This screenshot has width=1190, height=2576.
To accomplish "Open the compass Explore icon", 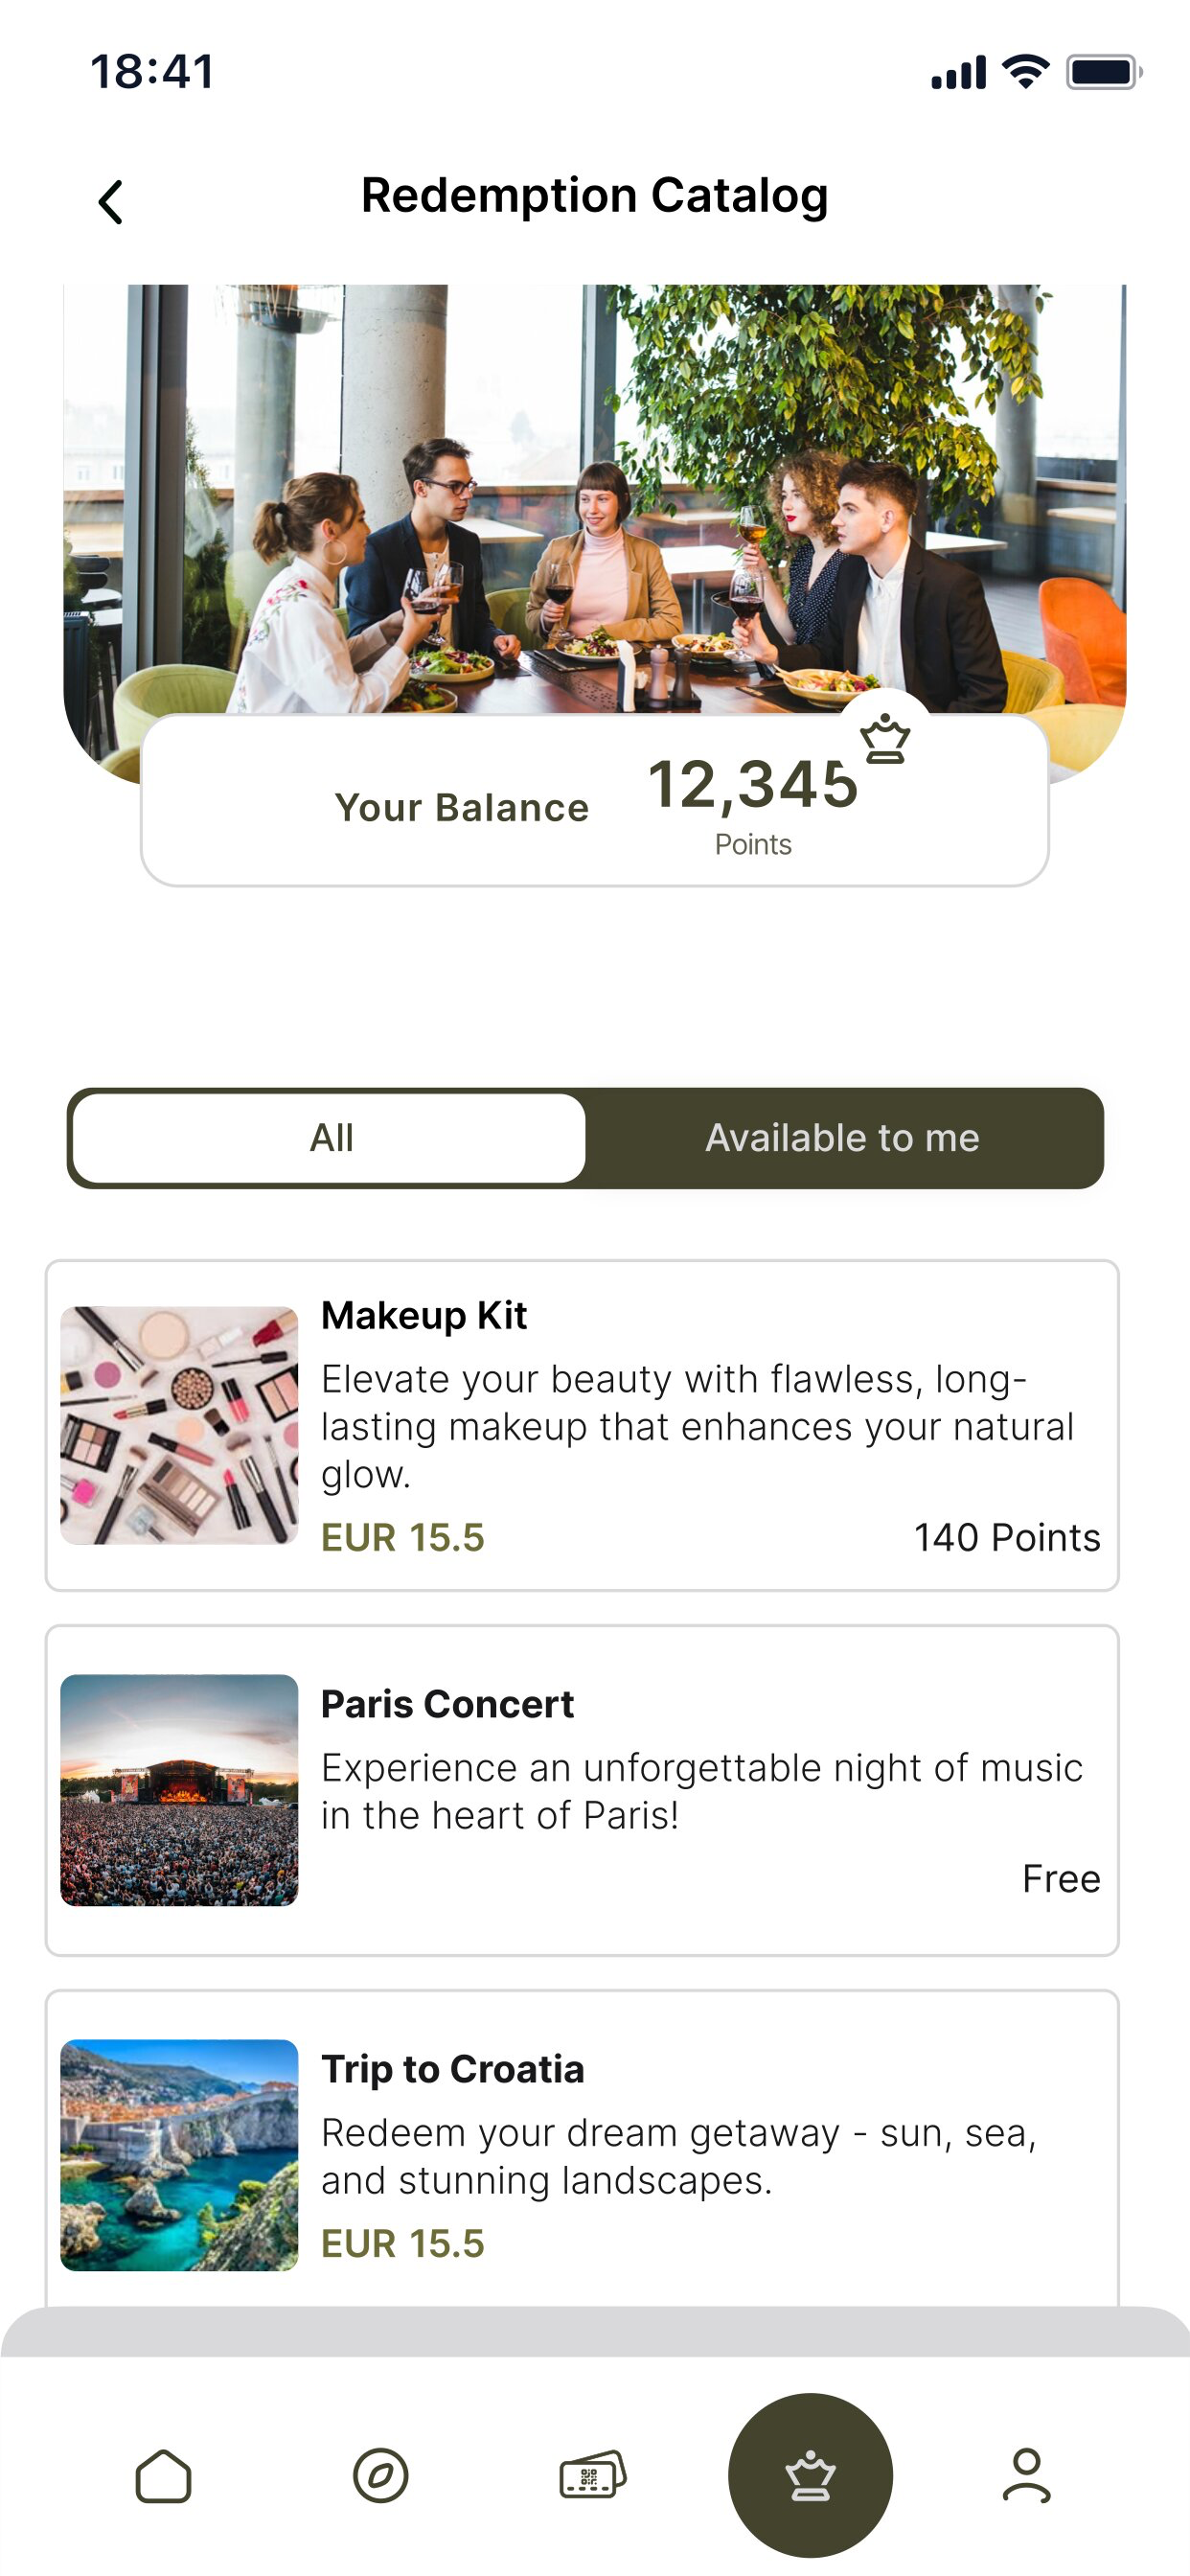I will tap(381, 2476).
